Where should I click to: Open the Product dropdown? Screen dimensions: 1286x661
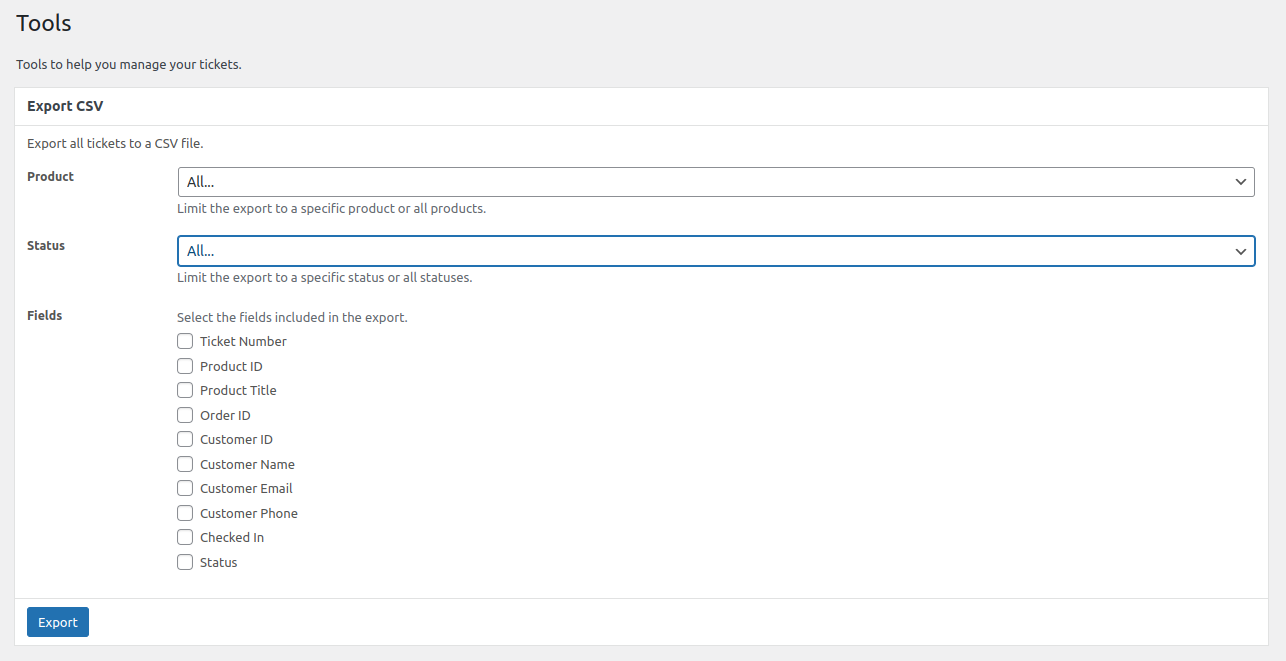coord(716,182)
